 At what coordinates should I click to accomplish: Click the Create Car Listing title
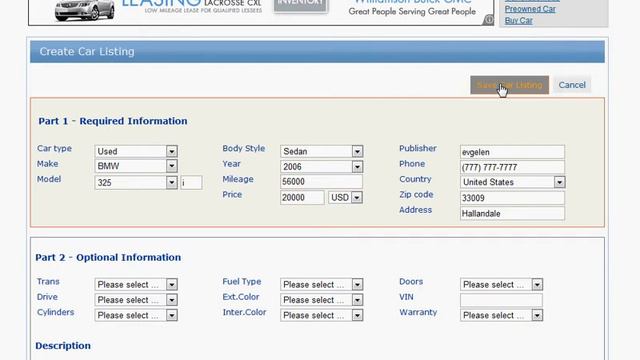(x=87, y=51)
